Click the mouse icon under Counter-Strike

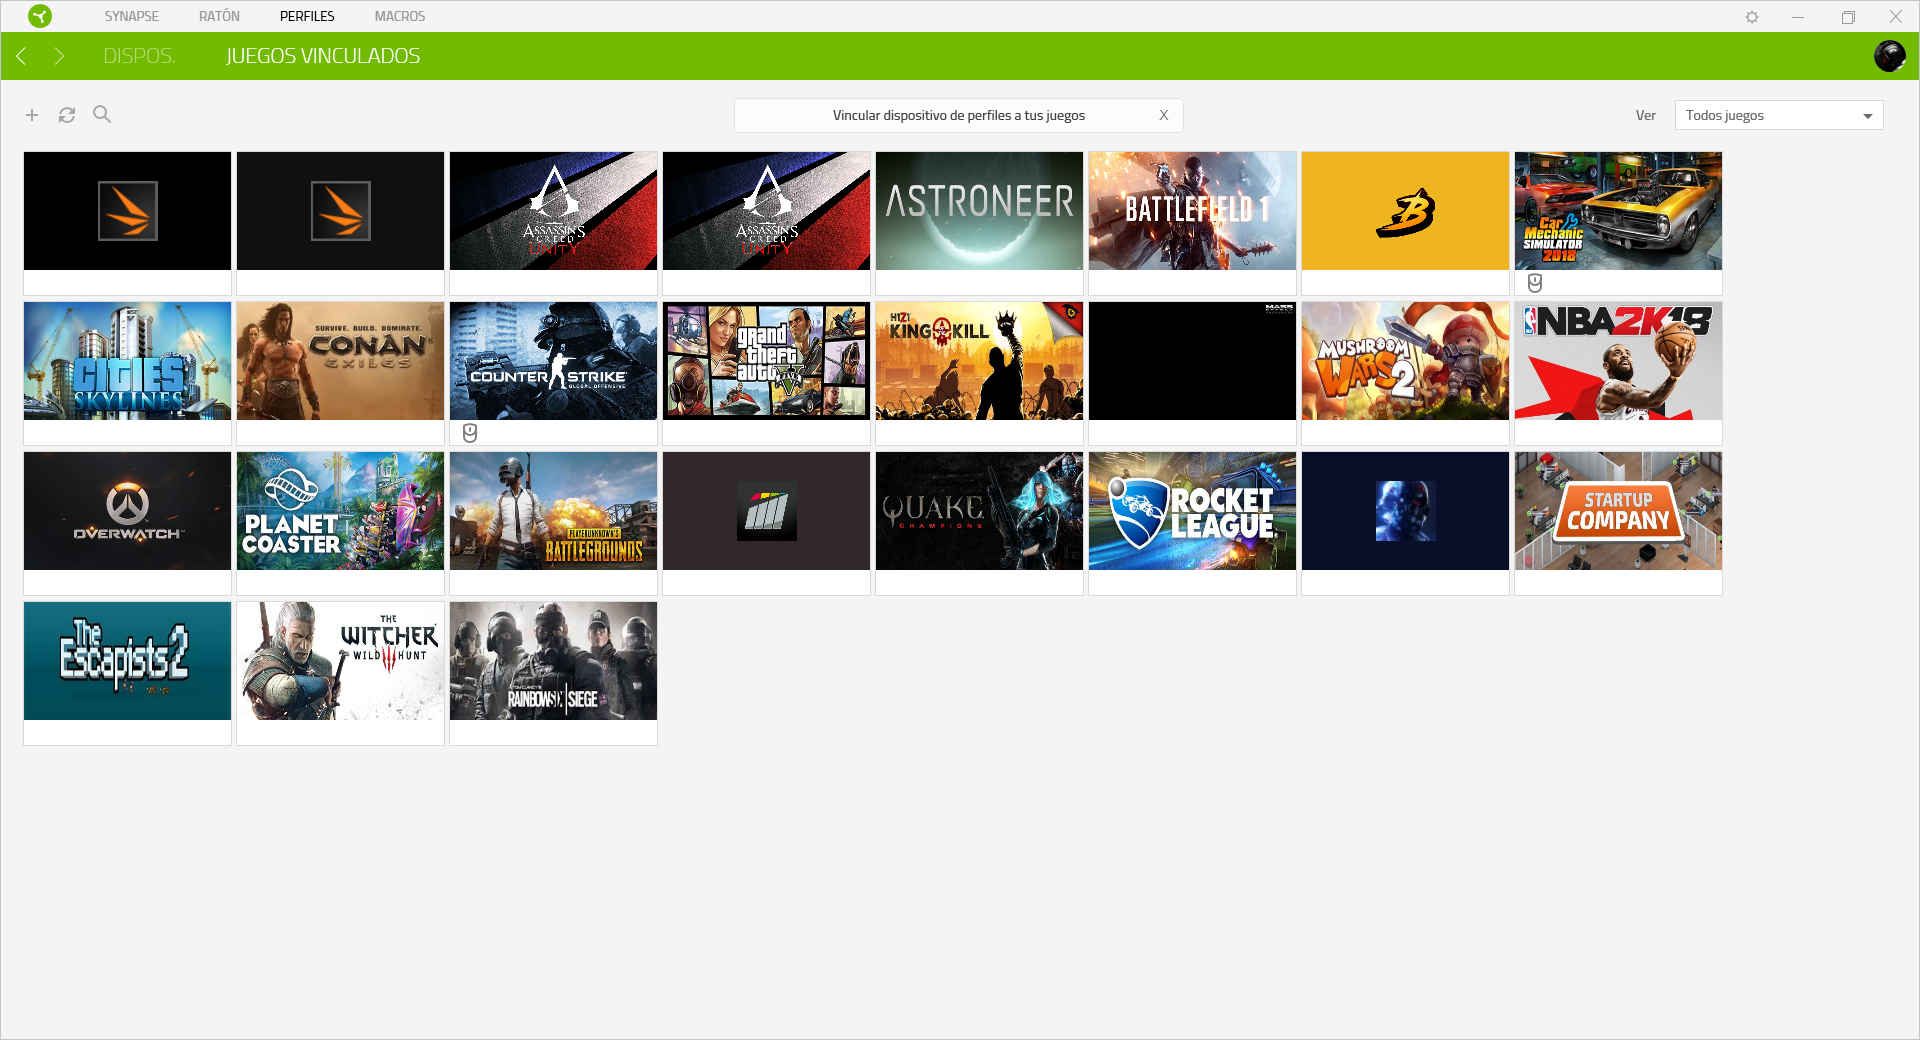click(470, 433)
